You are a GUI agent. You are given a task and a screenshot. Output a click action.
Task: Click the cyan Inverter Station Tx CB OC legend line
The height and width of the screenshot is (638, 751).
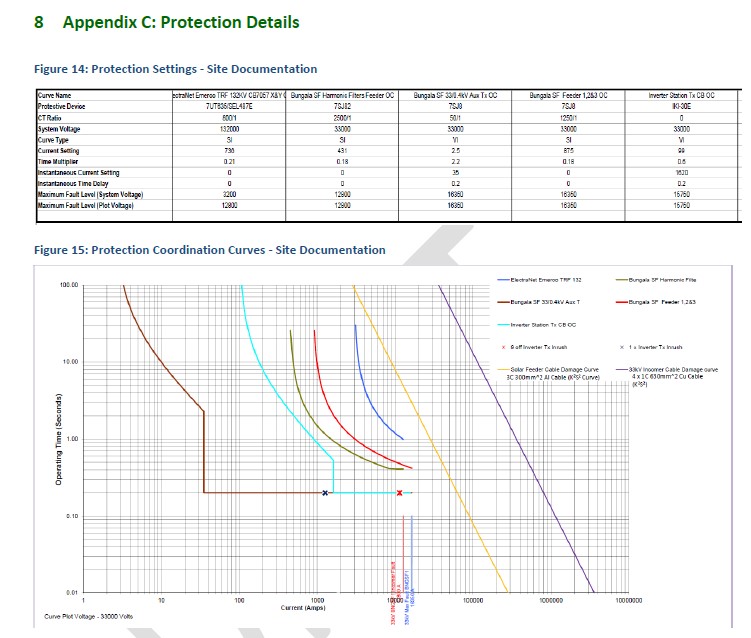(503, 324)
